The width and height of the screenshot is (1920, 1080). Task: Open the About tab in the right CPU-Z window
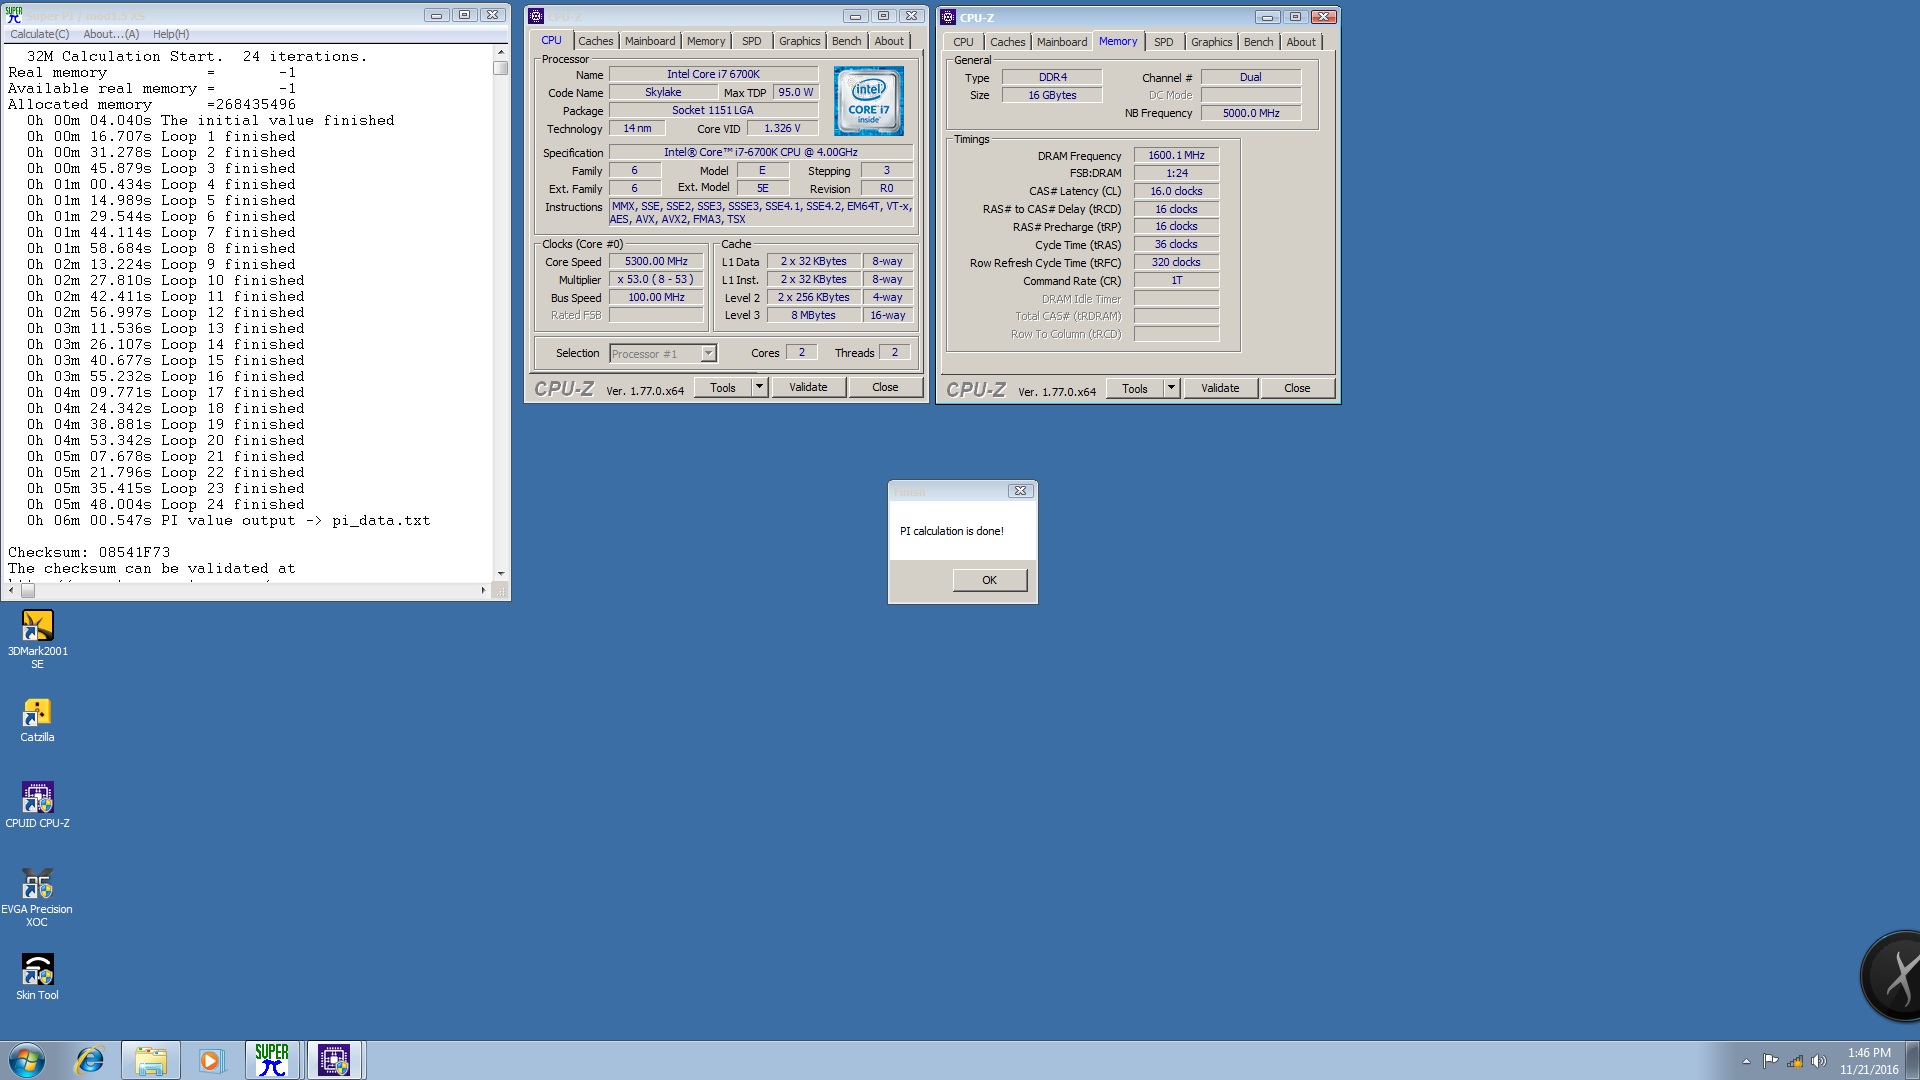click(x=1301, y=42)
